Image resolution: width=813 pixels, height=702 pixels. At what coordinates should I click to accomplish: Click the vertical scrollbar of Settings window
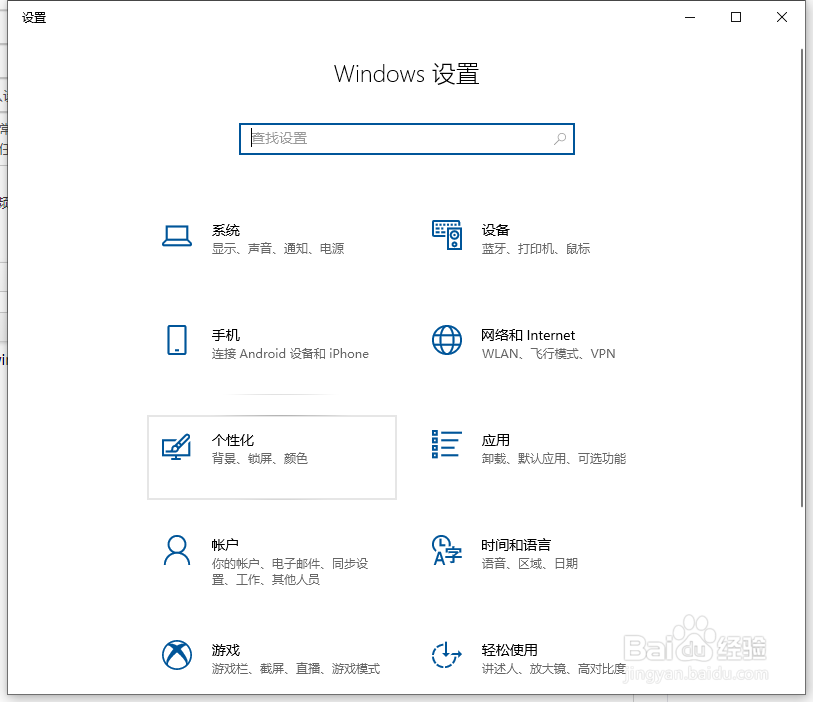(x=802, y=278)
